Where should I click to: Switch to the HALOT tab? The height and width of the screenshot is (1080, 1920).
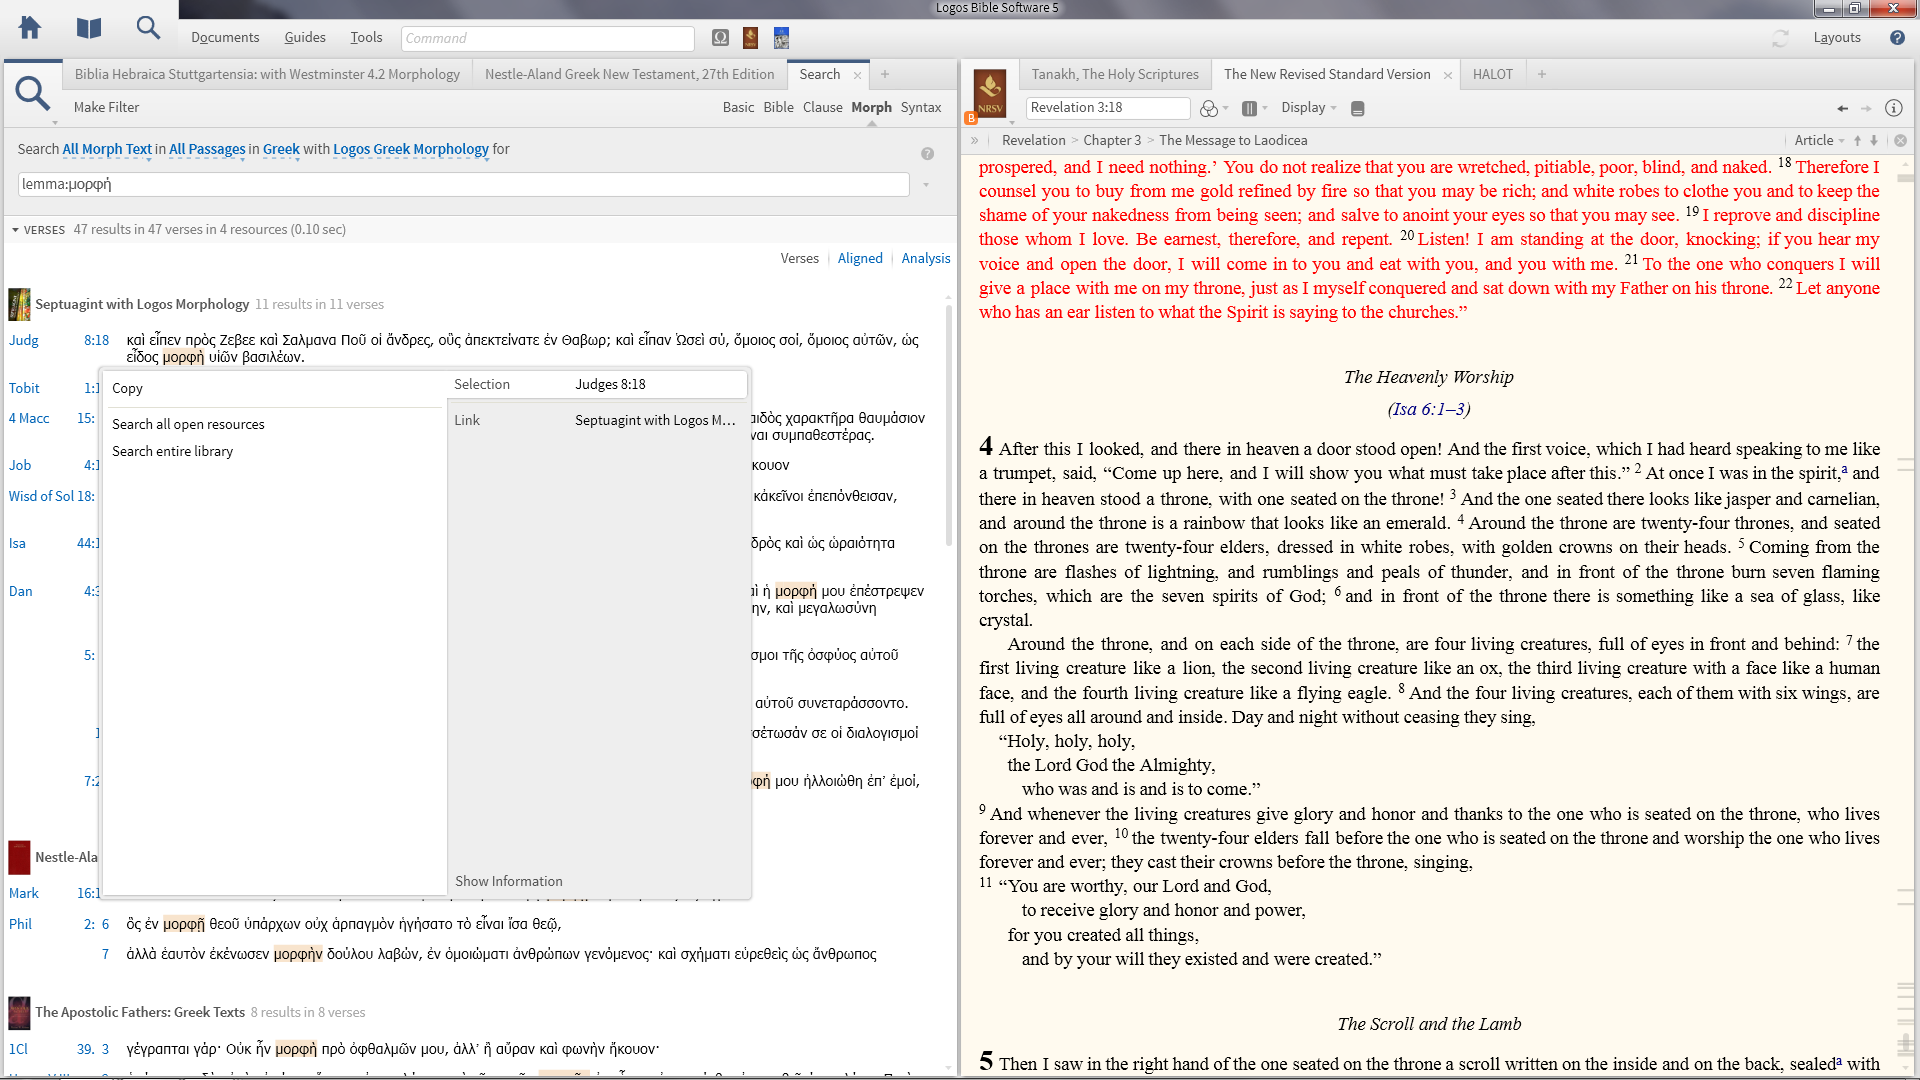(x=1492, y=74)
